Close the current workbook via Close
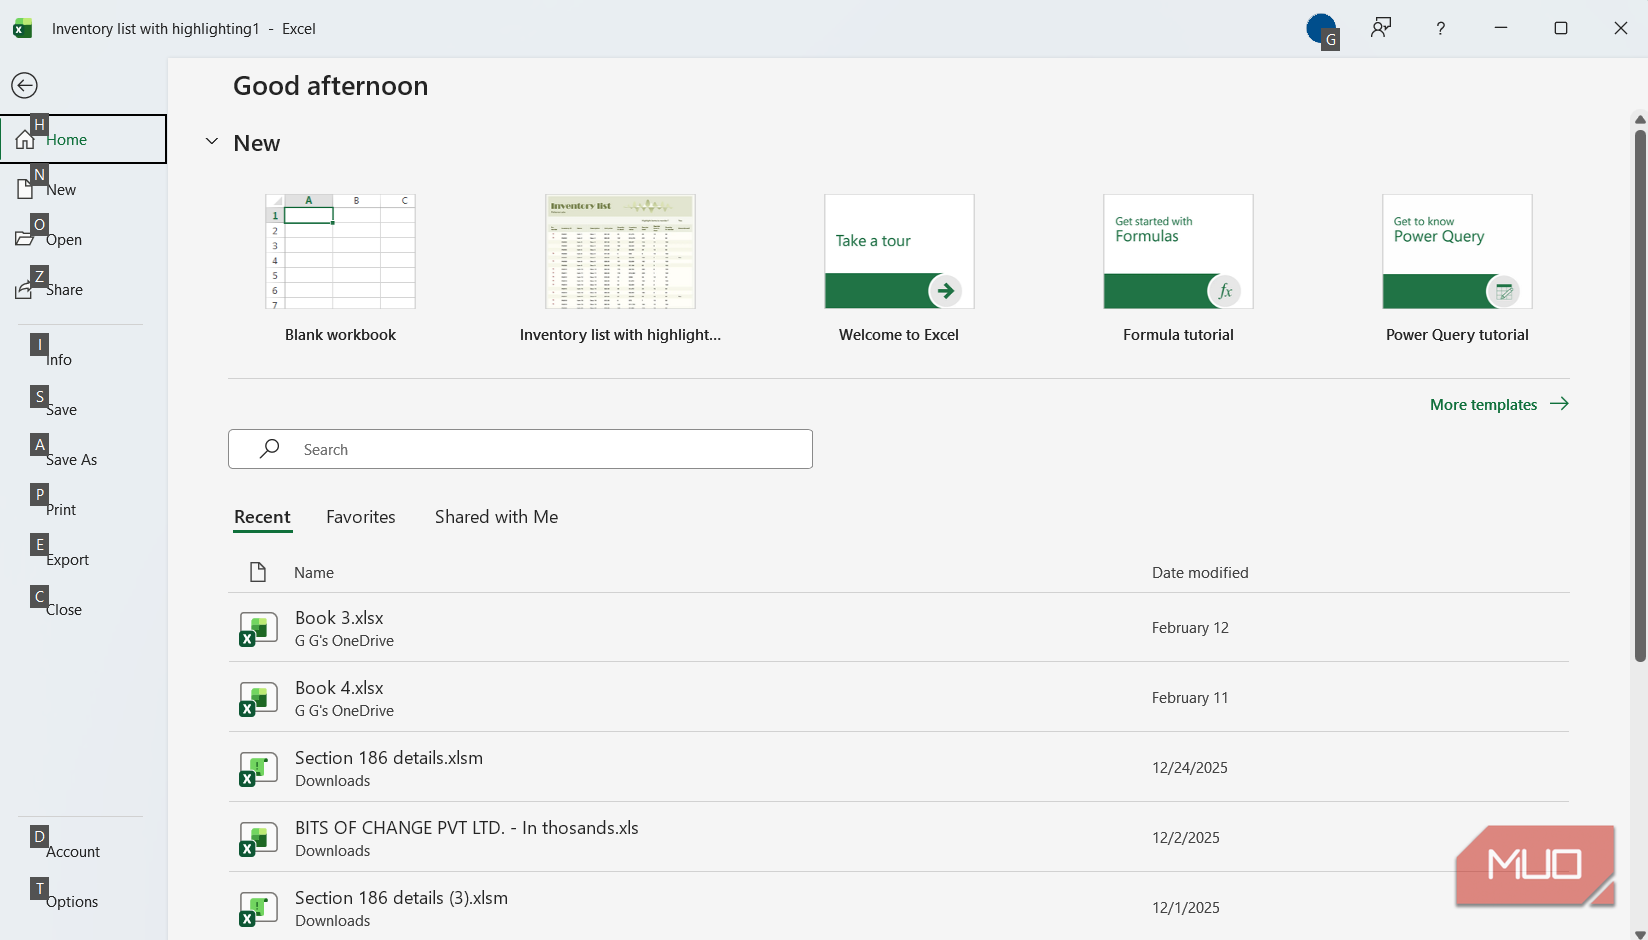This screenshot has height=940, width=1648. pyautogui.click(x=84, y=609)
